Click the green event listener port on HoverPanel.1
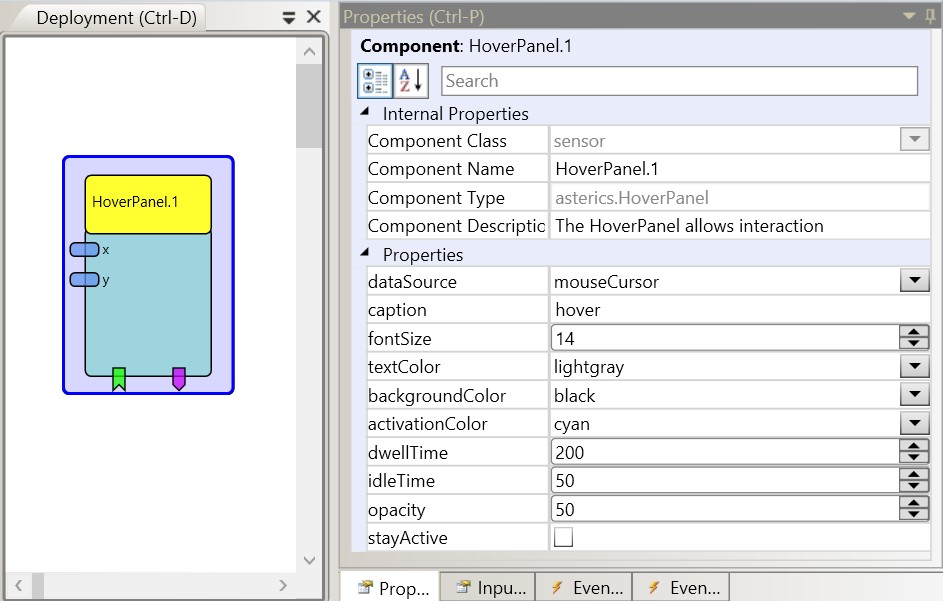The image size is (943, 601). point(119,378)
